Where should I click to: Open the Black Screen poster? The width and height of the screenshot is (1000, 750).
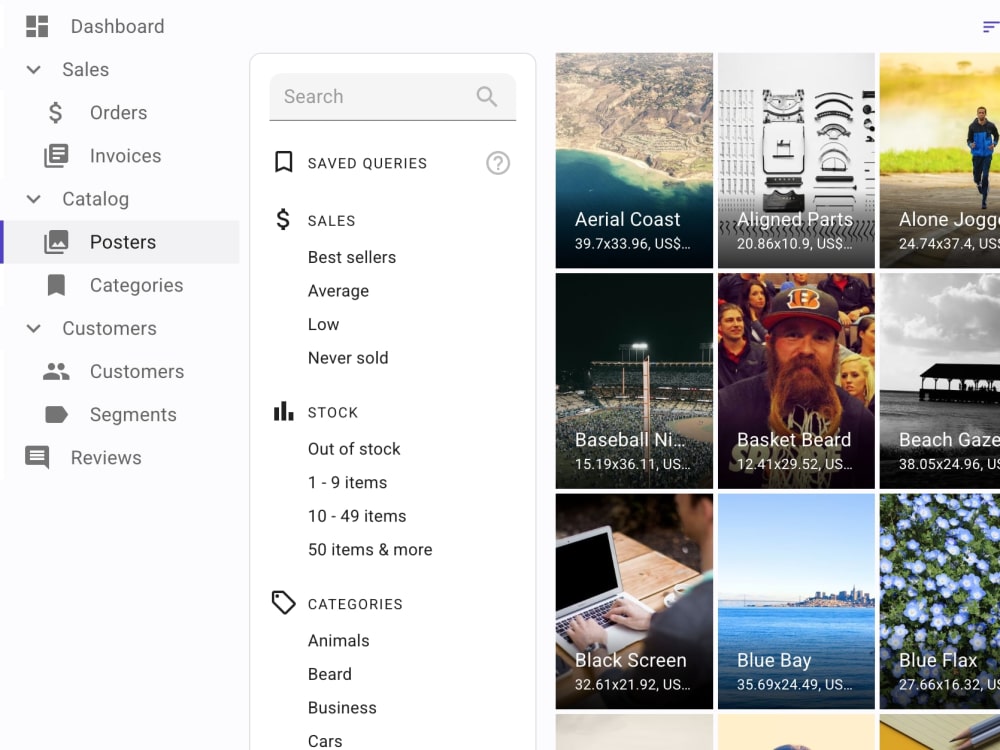[634, 601]
